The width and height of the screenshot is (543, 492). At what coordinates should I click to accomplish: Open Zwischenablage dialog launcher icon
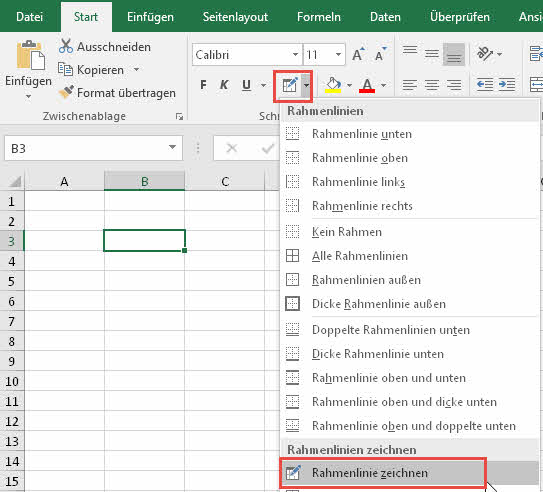tap(179, 117)
